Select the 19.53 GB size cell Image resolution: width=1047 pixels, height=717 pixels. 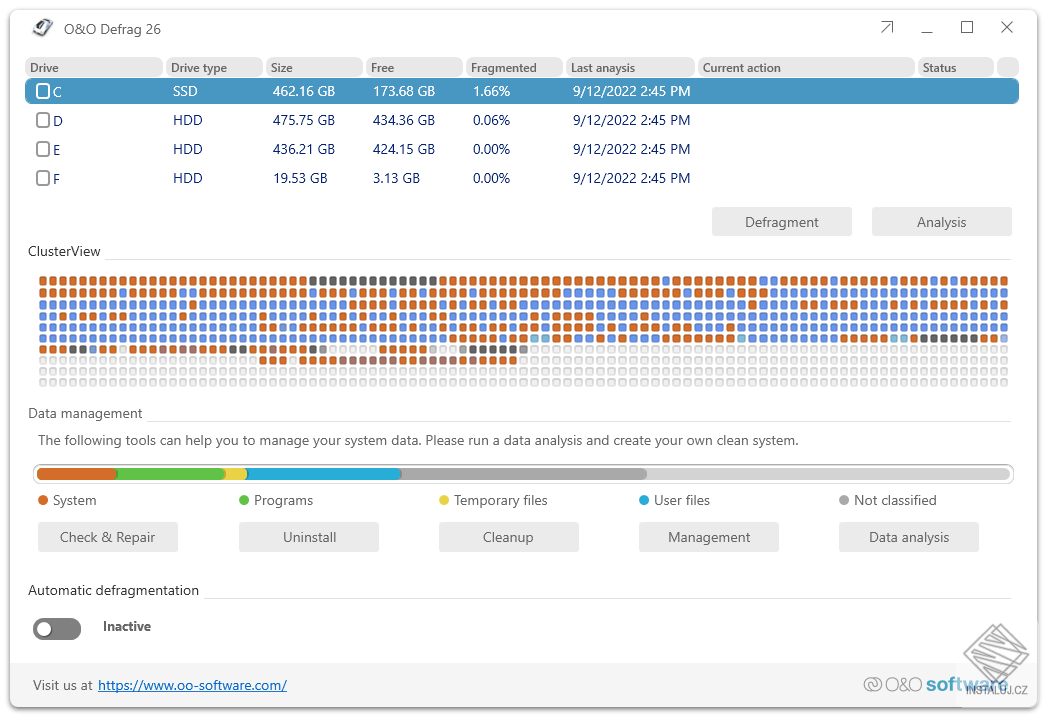[300, 178]
